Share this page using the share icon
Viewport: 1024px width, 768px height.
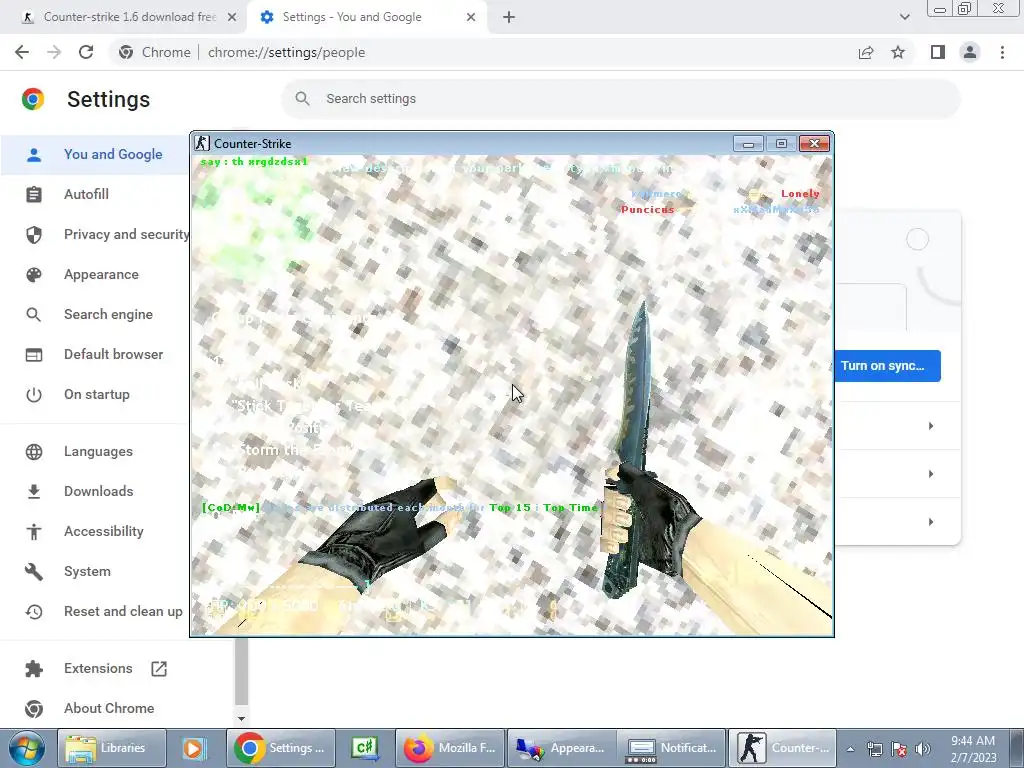click(866, 52)
